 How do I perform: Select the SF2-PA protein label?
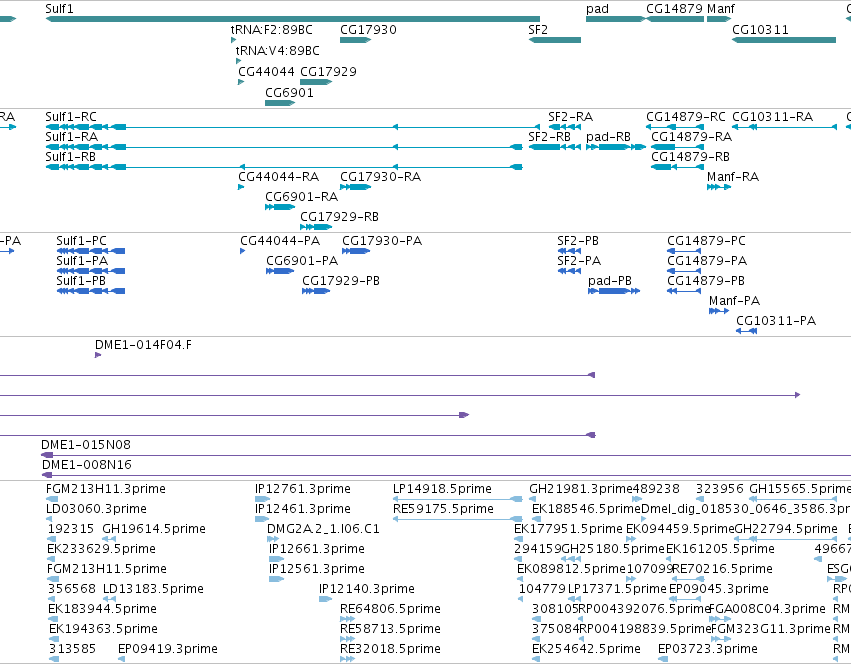point(580,261)
